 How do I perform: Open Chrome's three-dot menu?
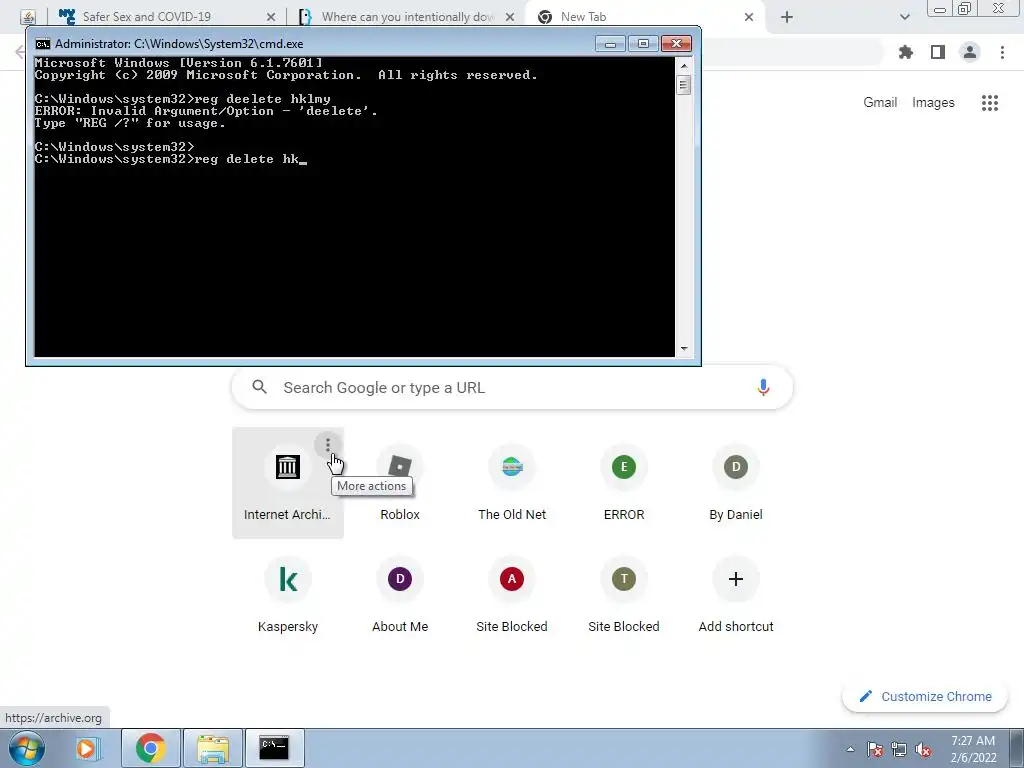[1002, 52]
